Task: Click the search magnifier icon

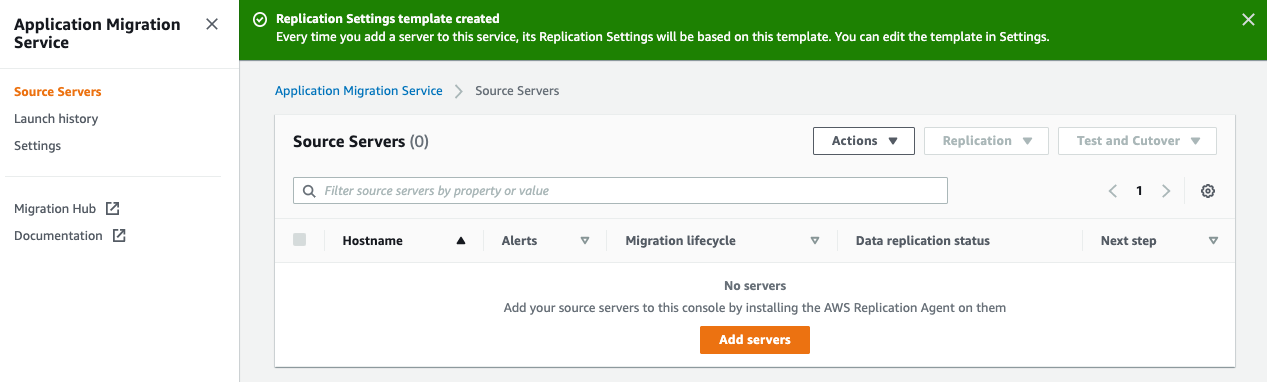Action: [x=309, y=191]
